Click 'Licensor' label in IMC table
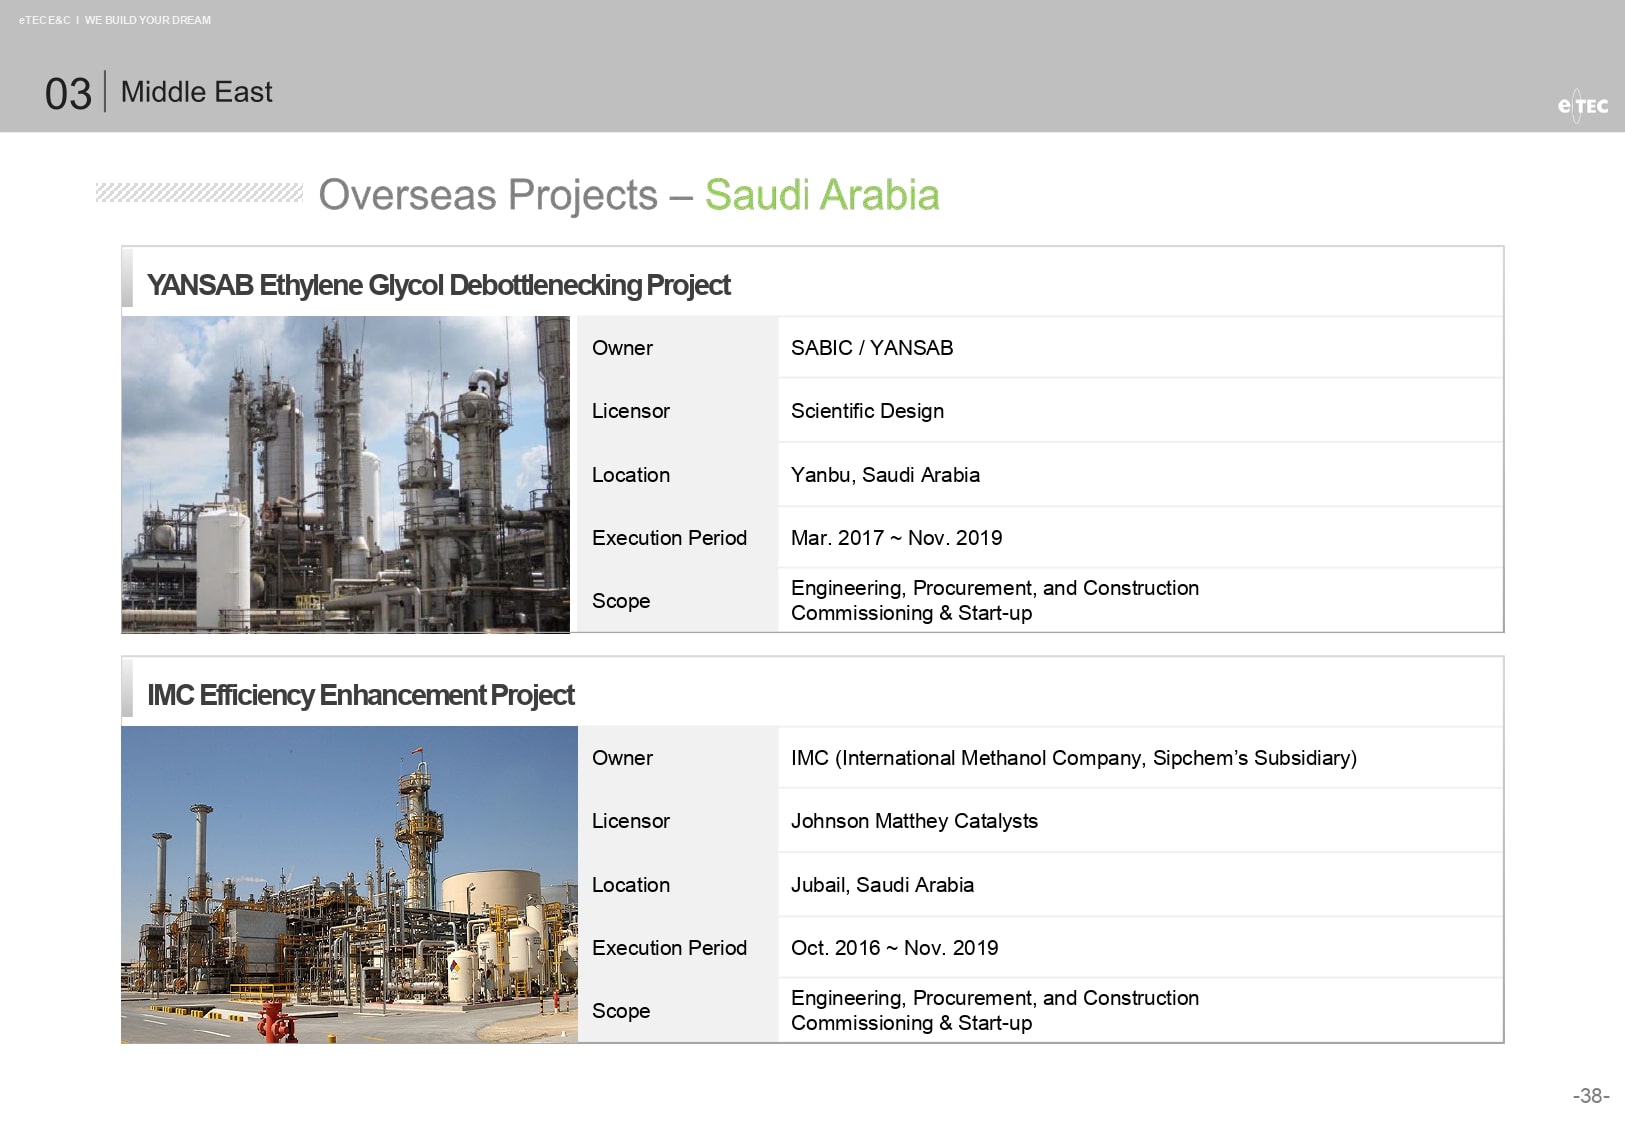1625x1125 pixels. click(x=630, y=821)
